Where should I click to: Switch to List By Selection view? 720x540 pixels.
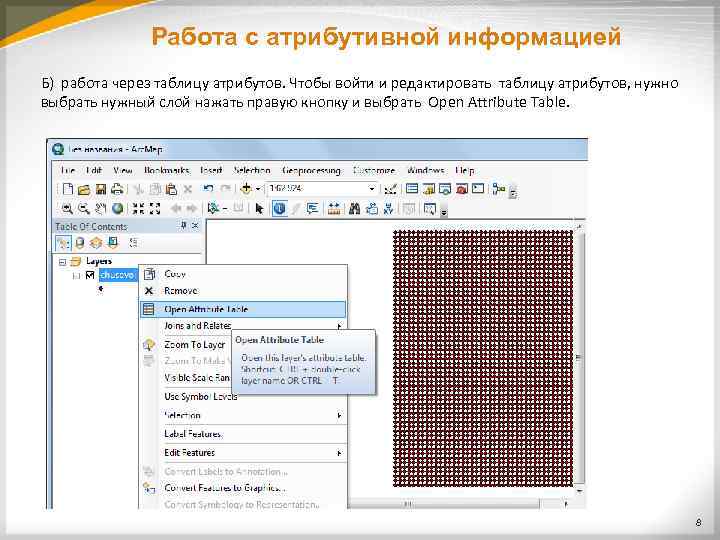click(113, 242)
